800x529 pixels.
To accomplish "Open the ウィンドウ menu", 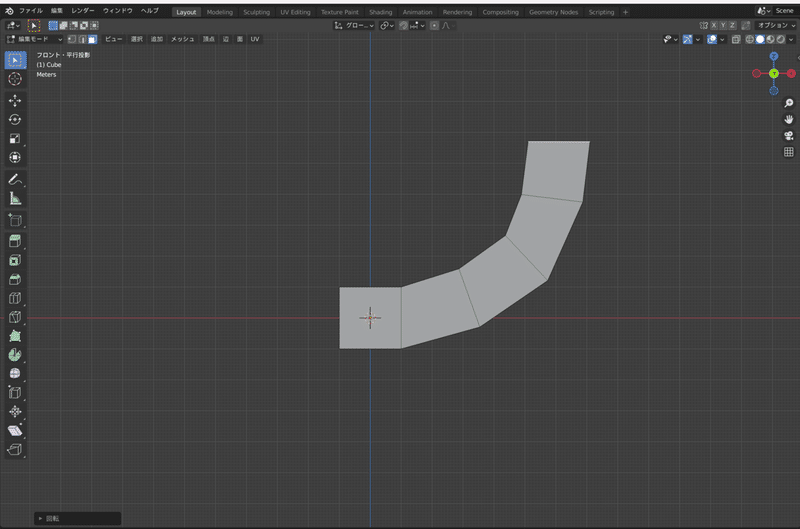I will point(117,11).
